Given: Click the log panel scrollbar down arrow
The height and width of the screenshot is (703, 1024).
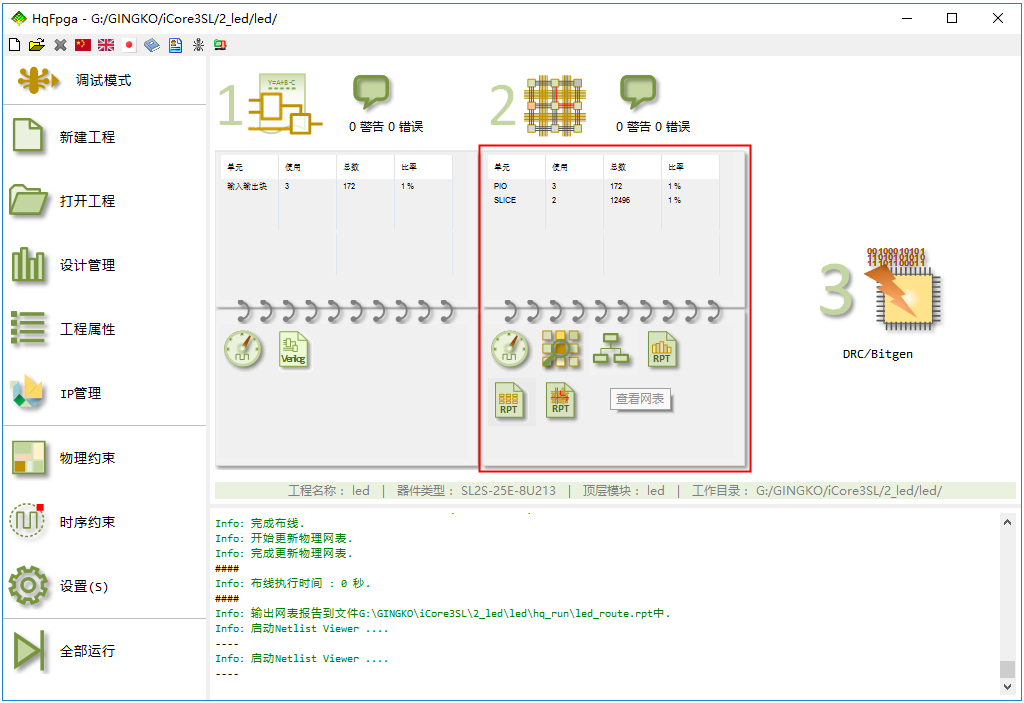Looking at the screenshot, I should (1007, 687).
